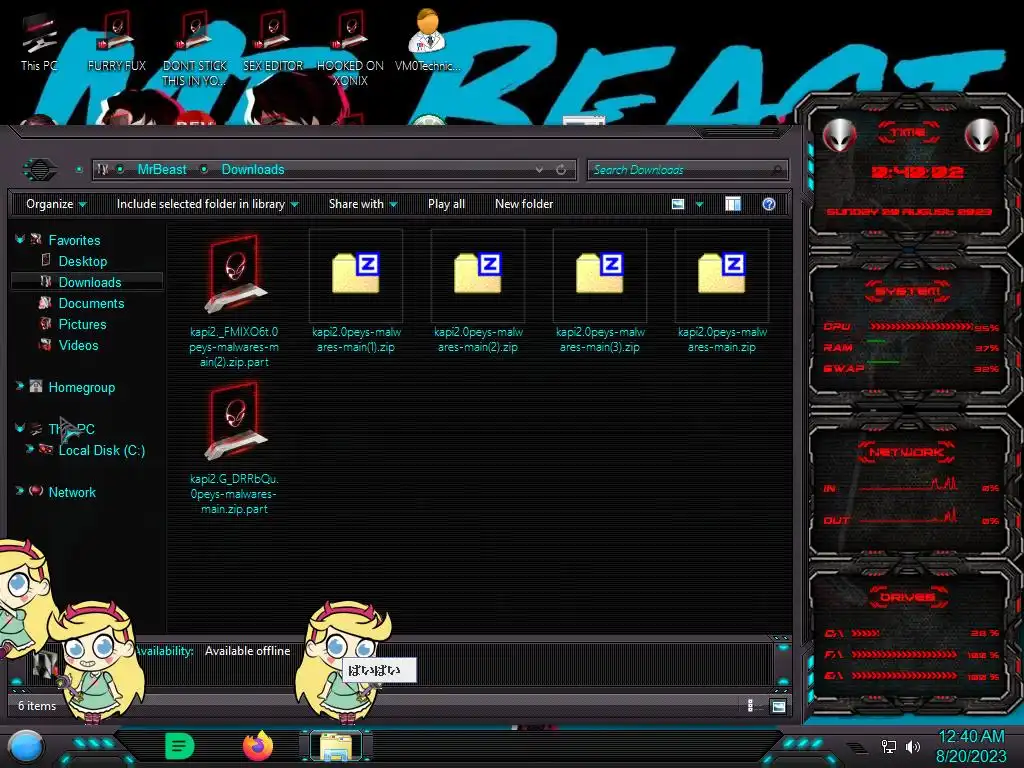Open address bar history dropdown
1024x768 pixels.
(539, 170)
